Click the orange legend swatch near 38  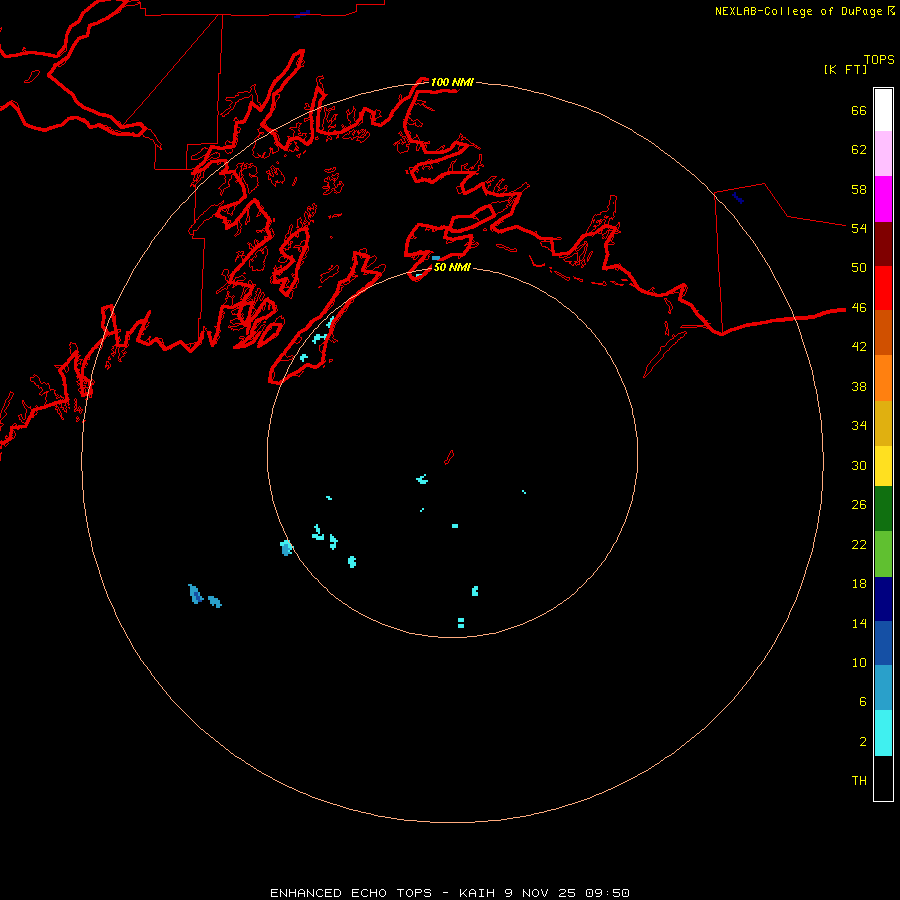pyautogui.click(x=883, y=378)
